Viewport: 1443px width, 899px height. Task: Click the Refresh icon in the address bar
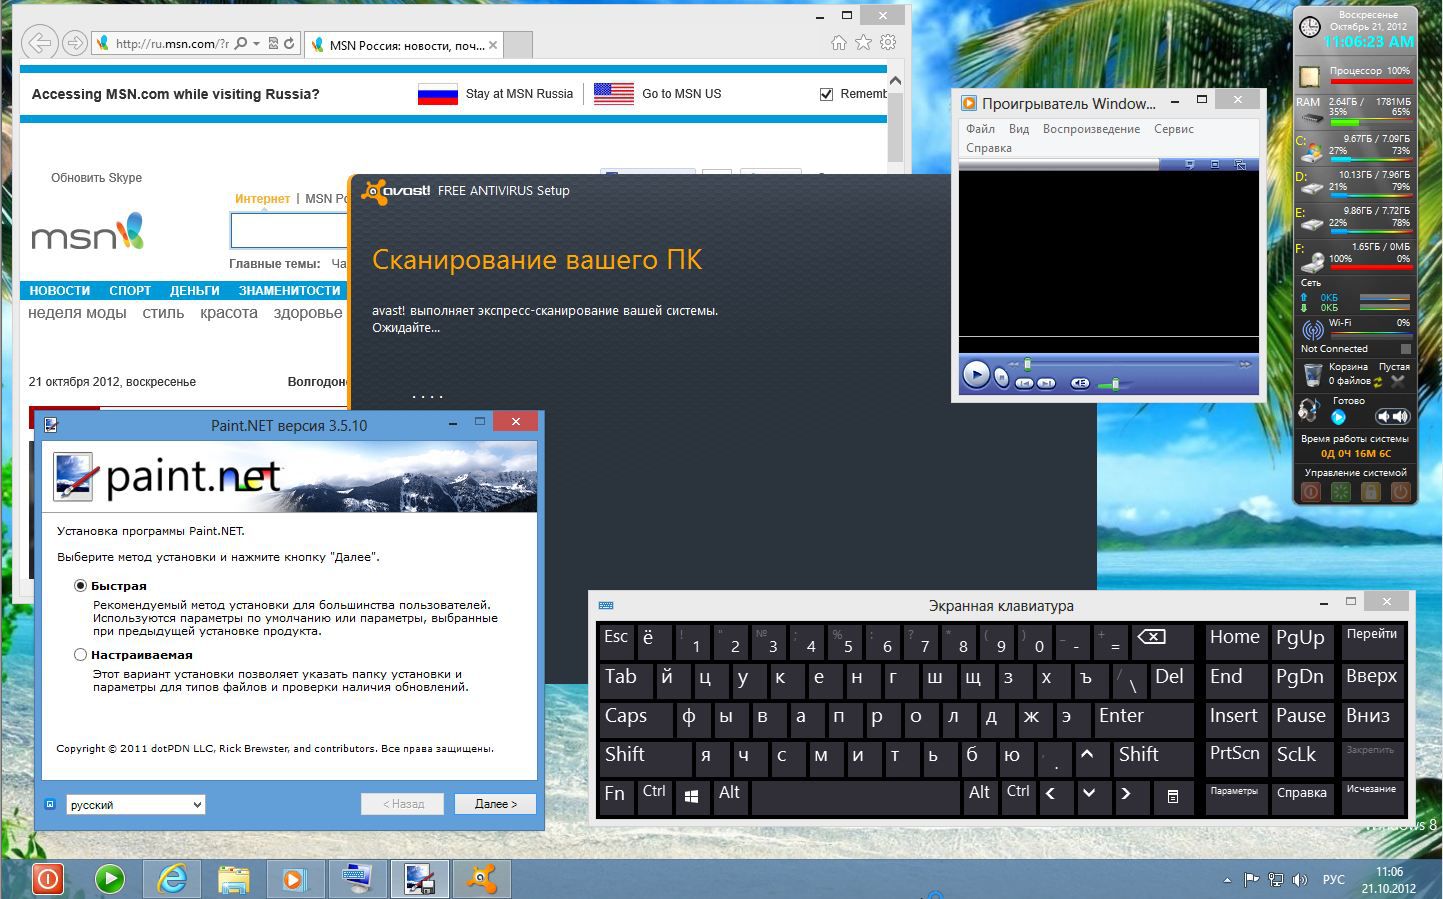pos(289,43)
